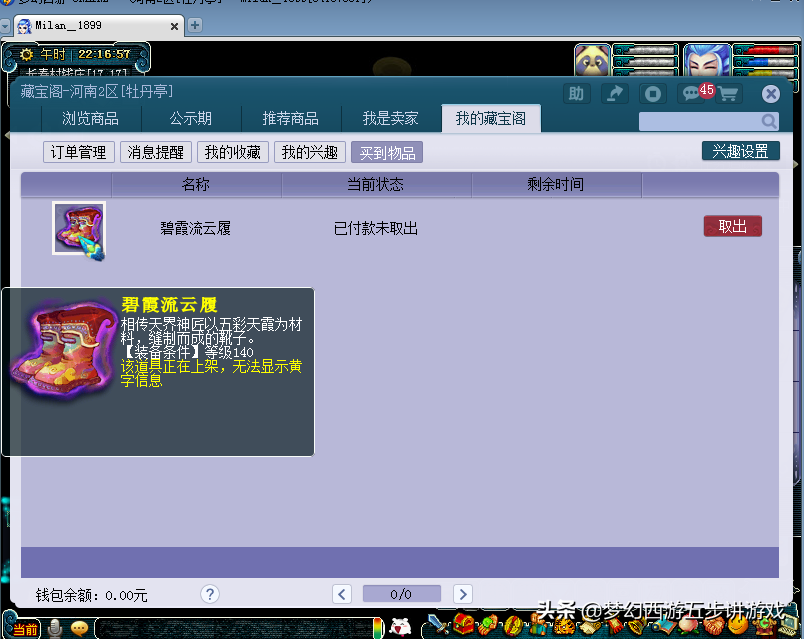Image resolution: width=804 pixels, height=639 pixels.
Task: Click the 名称 column header
Action: [x=196, y=185]
